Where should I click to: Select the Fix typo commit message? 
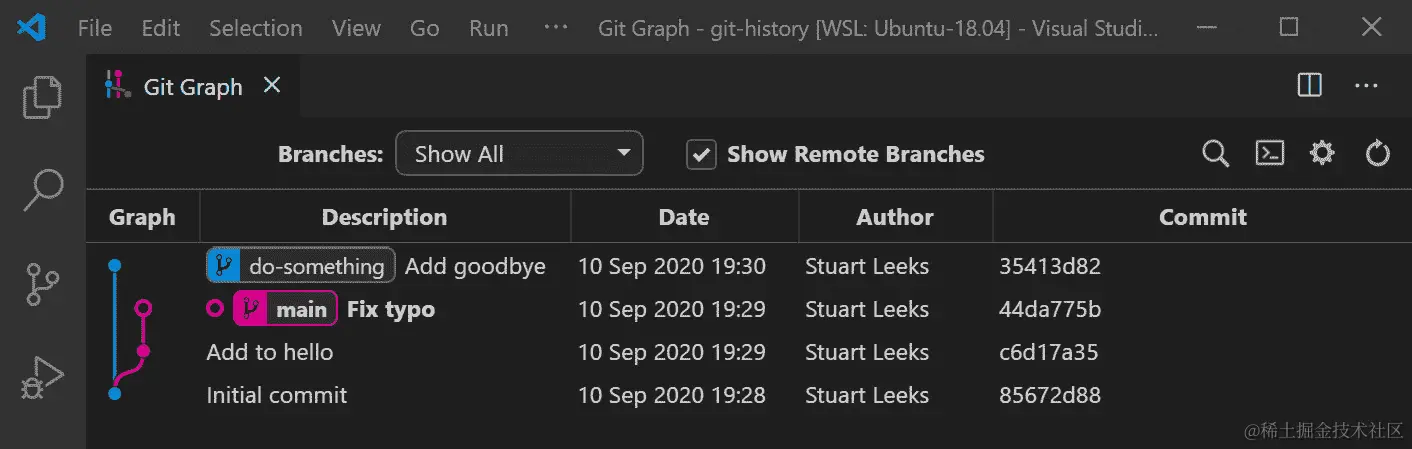pyautogui.click(x=391, y=309)
